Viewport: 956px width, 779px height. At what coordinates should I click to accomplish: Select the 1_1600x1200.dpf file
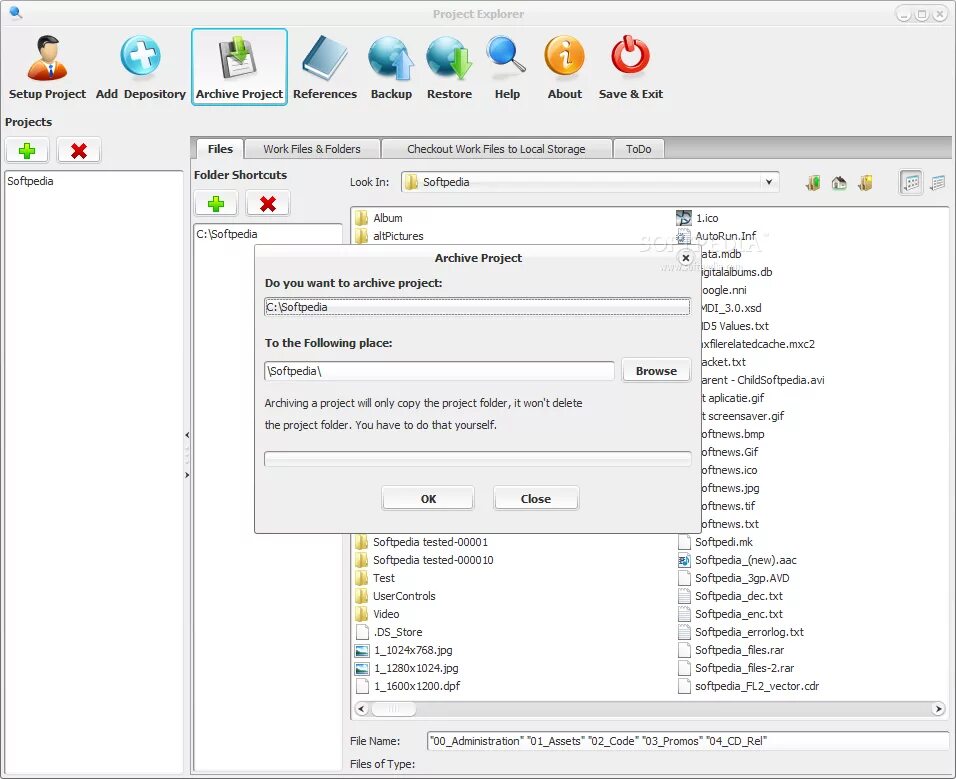(407, 686)
